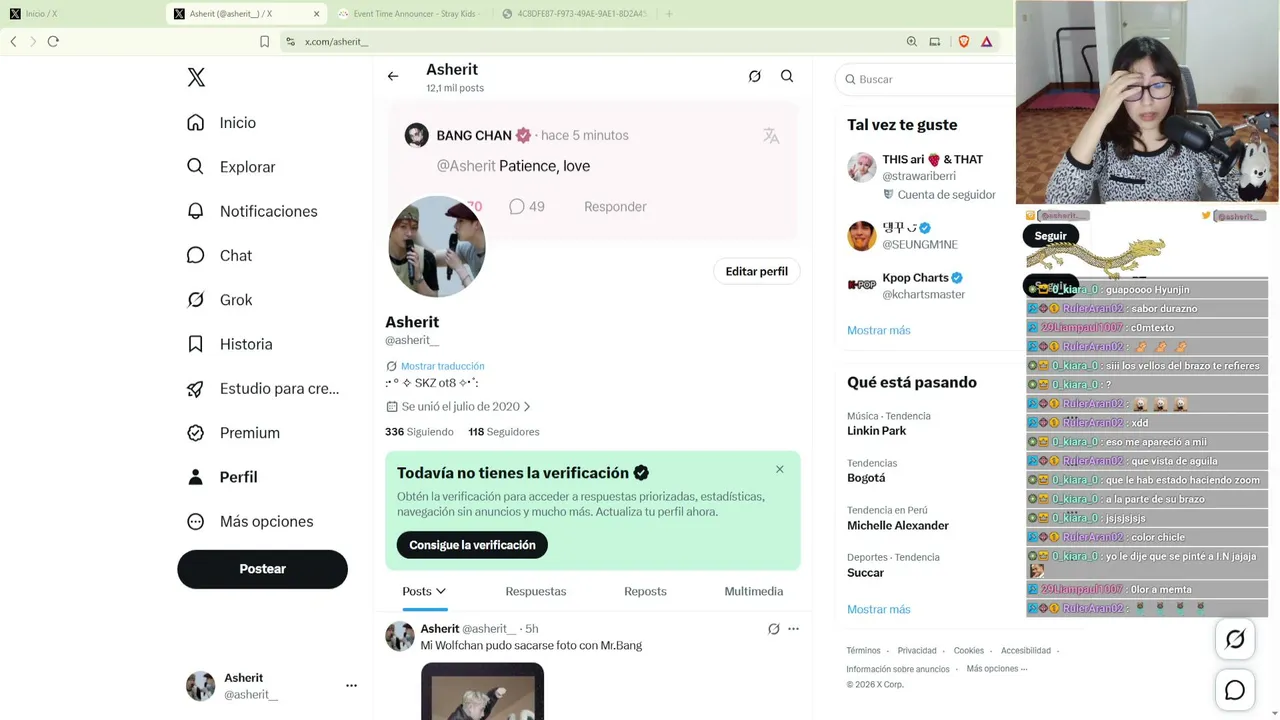Open the Notificaciones bell icon
This screenshot has width=1280, height=720.
(196, 211)
